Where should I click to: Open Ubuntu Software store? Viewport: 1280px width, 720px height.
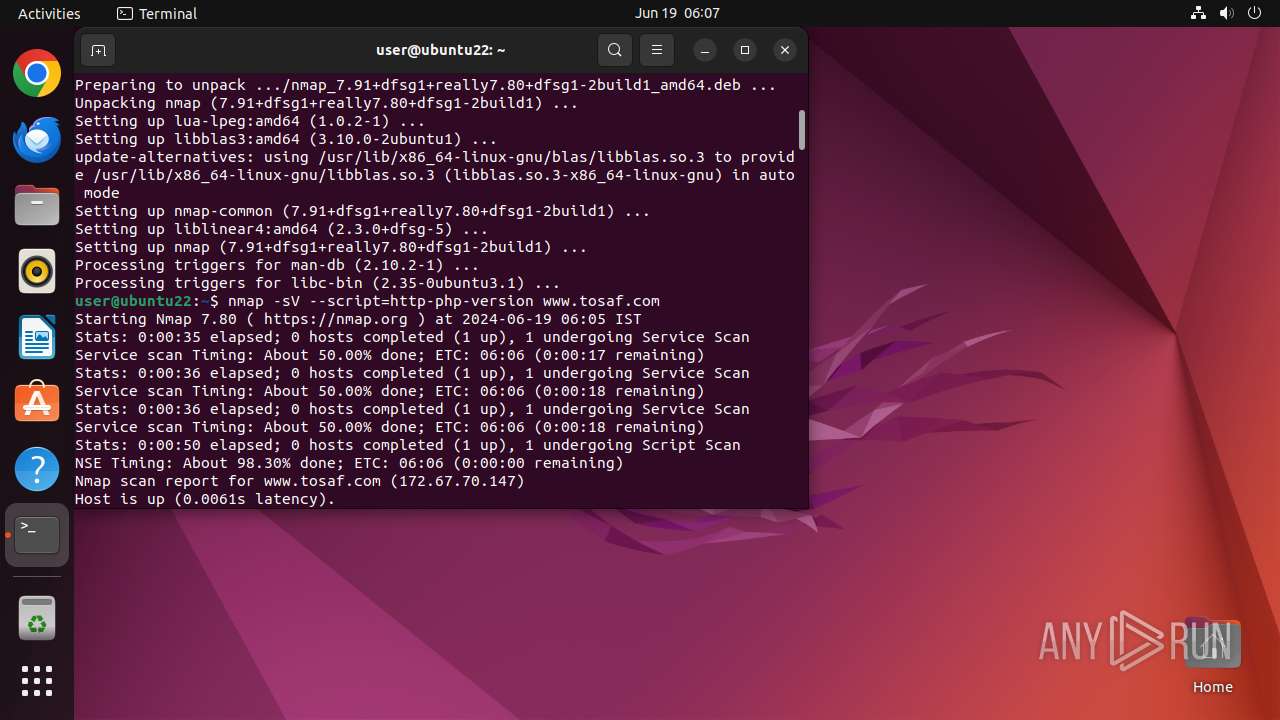37,403
